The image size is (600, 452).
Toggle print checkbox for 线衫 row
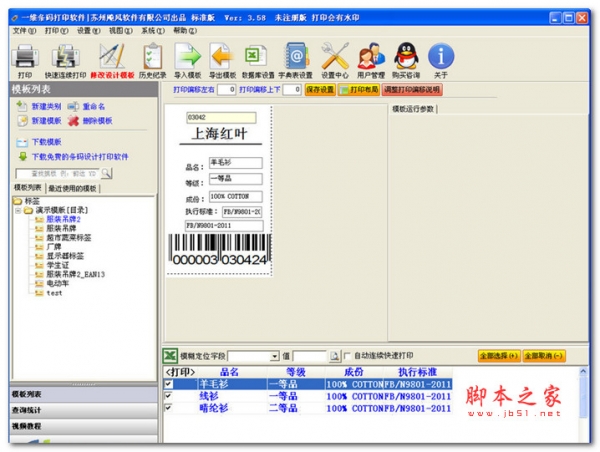pyautogui.click(x=168, y=396)
